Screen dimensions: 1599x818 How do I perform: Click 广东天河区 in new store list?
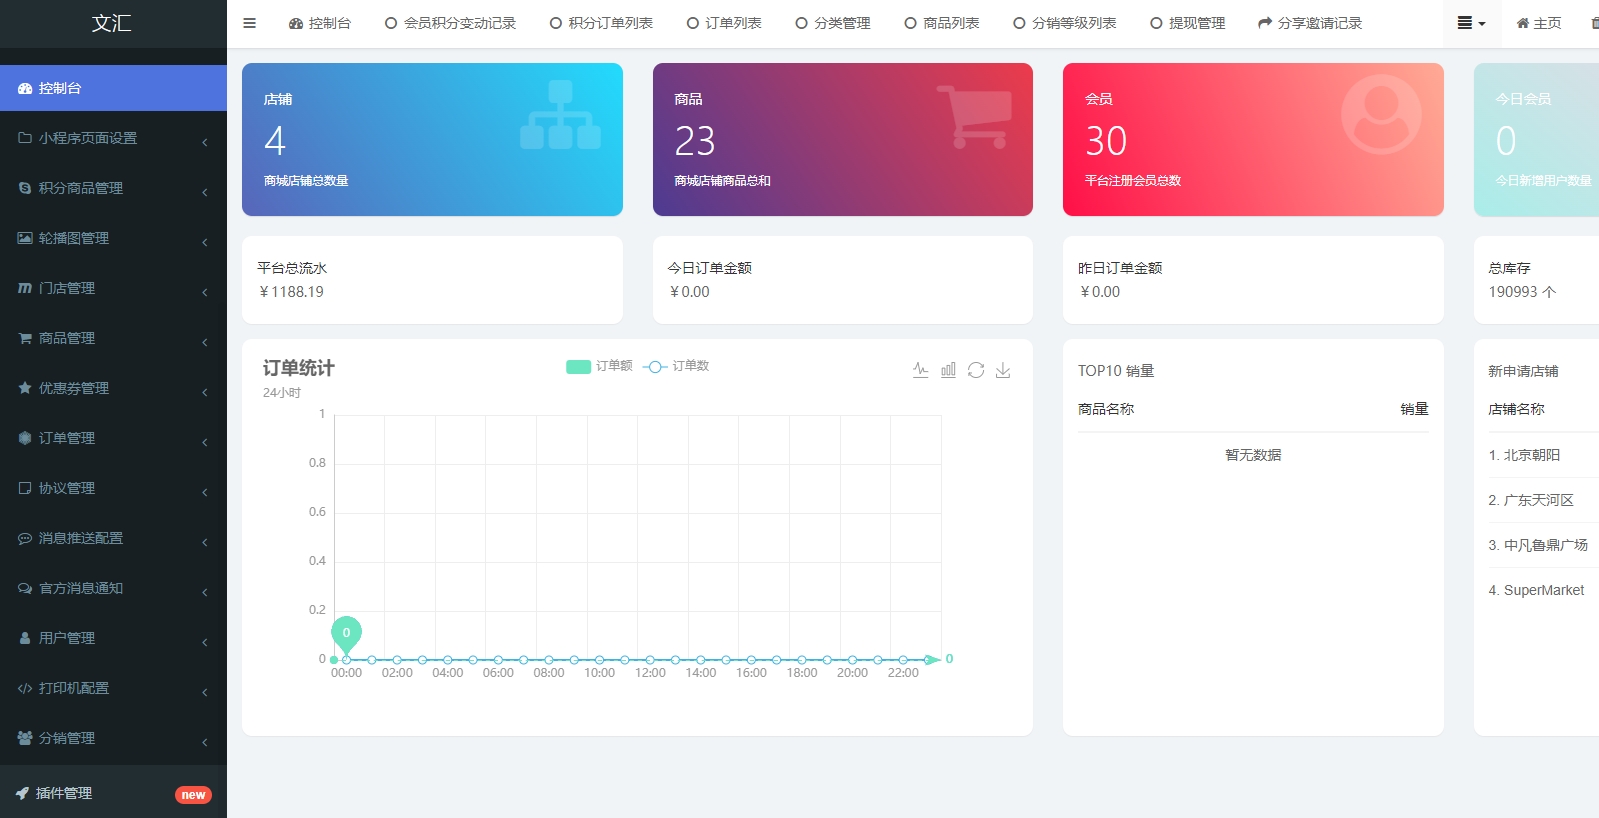click(x=1539, y=500)
